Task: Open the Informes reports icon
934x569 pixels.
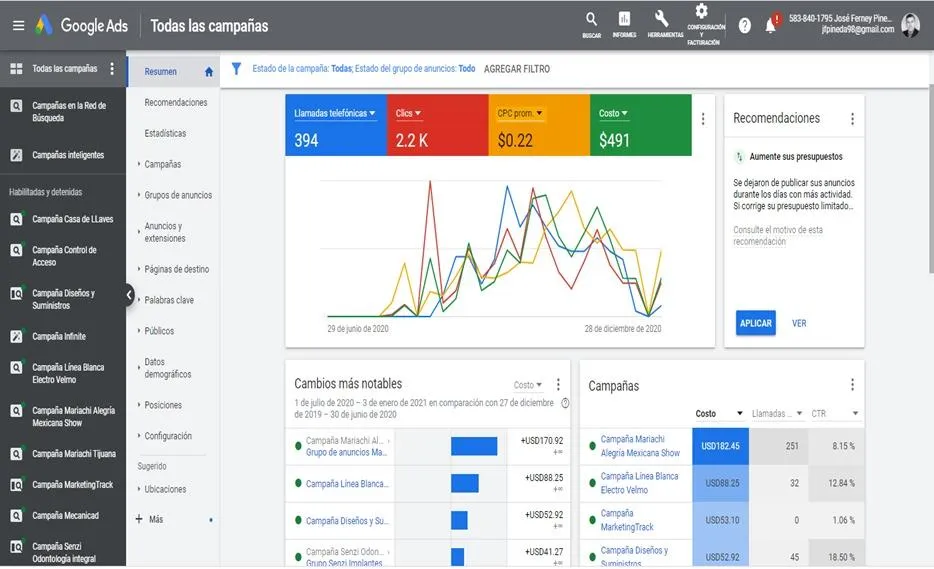Action: 624,26
